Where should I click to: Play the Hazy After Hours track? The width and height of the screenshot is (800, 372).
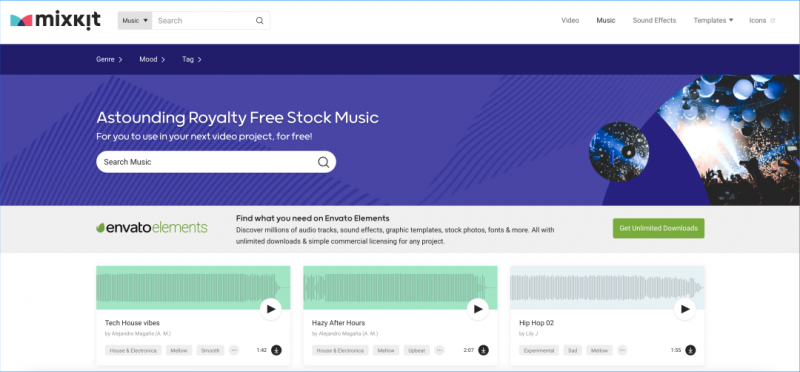tap(478, 309)
